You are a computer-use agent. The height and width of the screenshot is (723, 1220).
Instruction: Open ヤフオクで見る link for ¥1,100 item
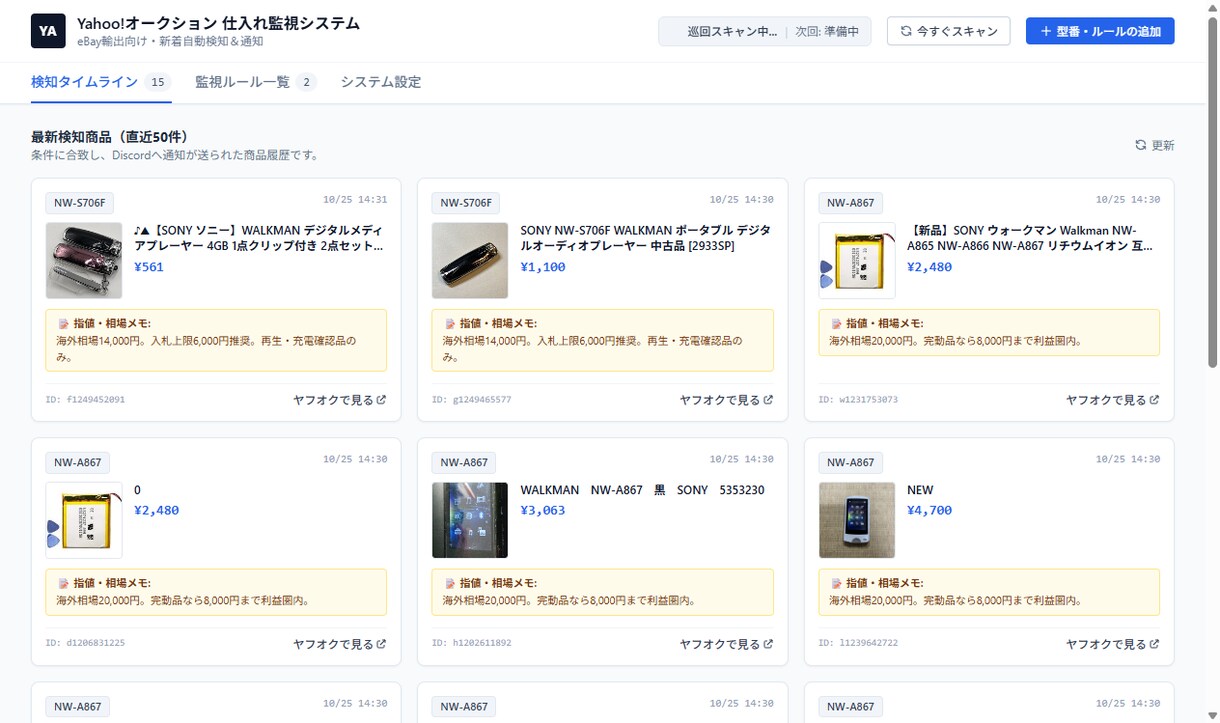coord(726,400)
